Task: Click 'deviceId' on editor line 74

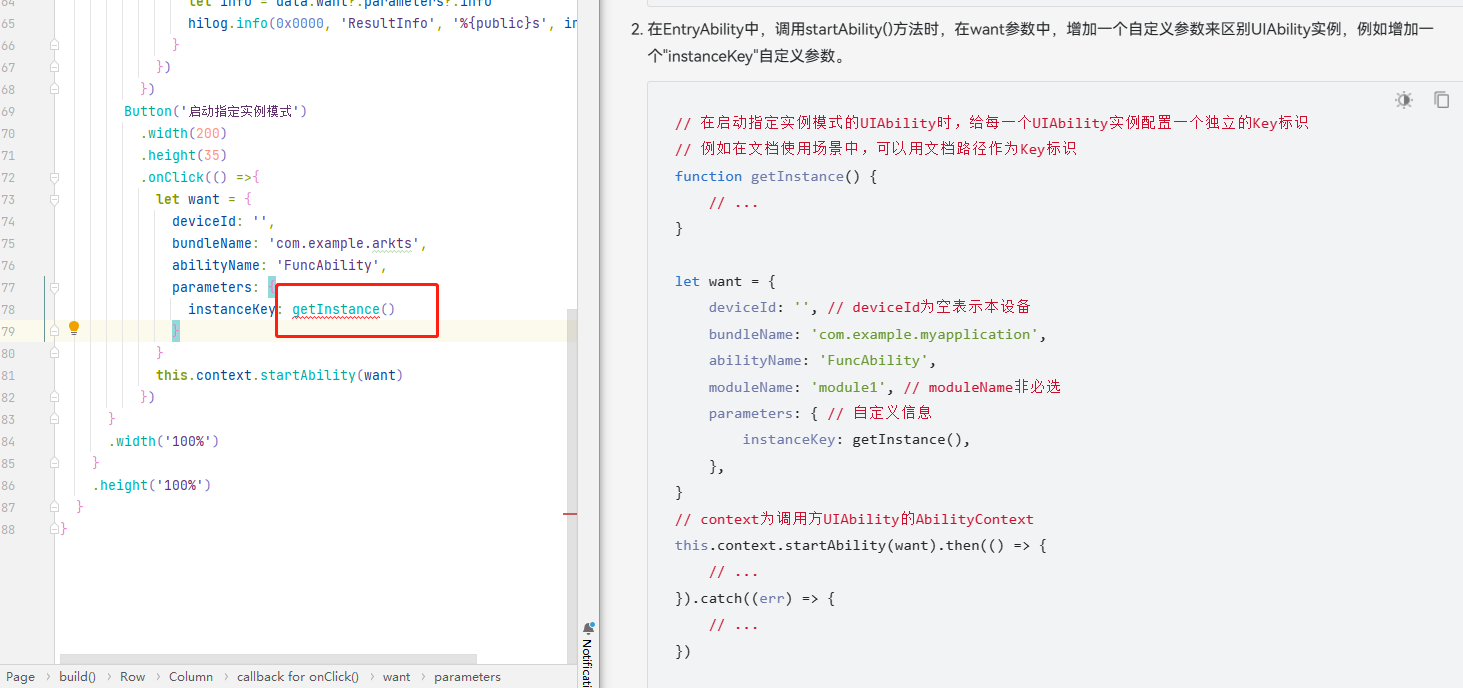Action: (x=204, y=221)
